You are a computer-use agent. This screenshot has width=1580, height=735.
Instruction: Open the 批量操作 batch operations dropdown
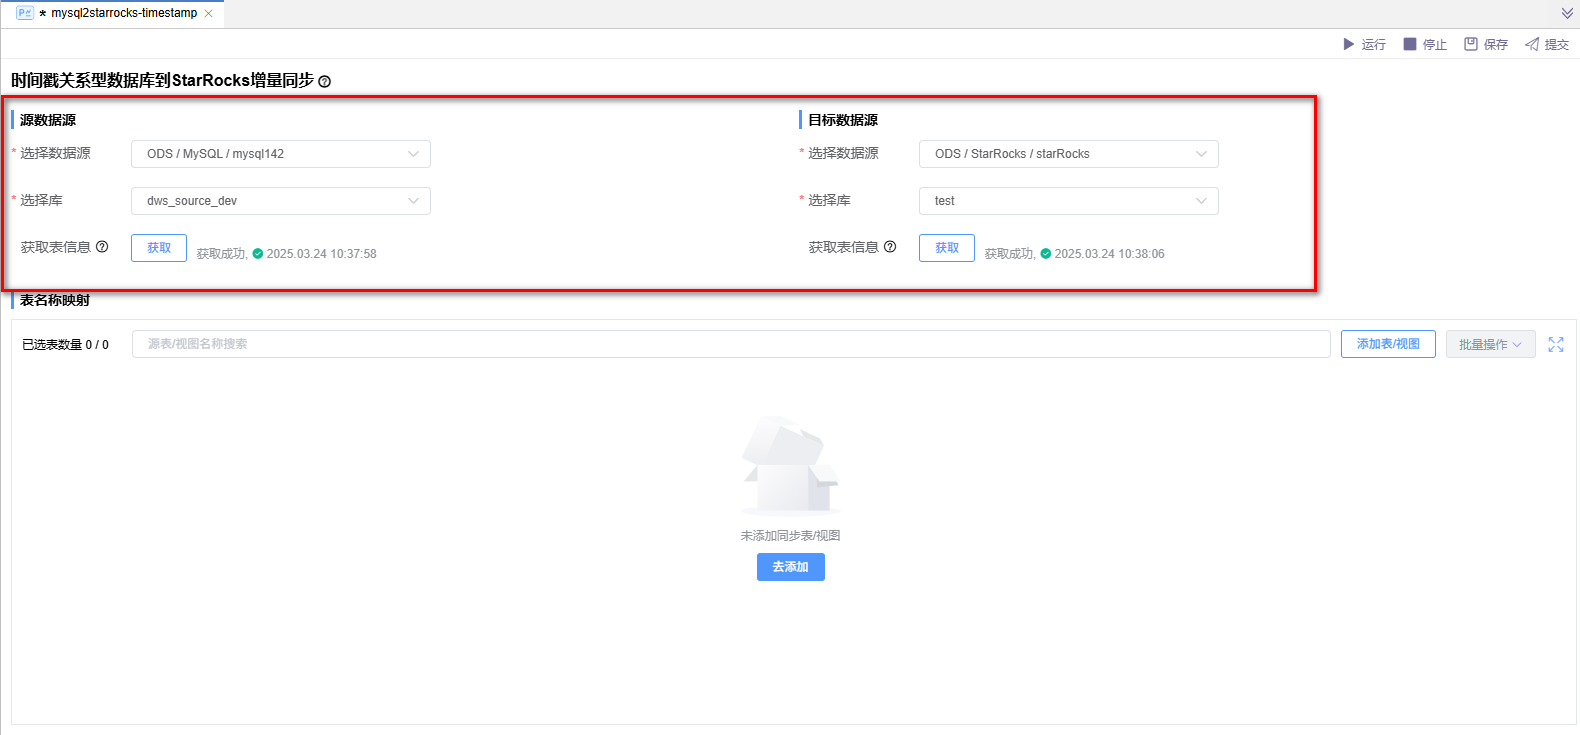click(1490, 344)
